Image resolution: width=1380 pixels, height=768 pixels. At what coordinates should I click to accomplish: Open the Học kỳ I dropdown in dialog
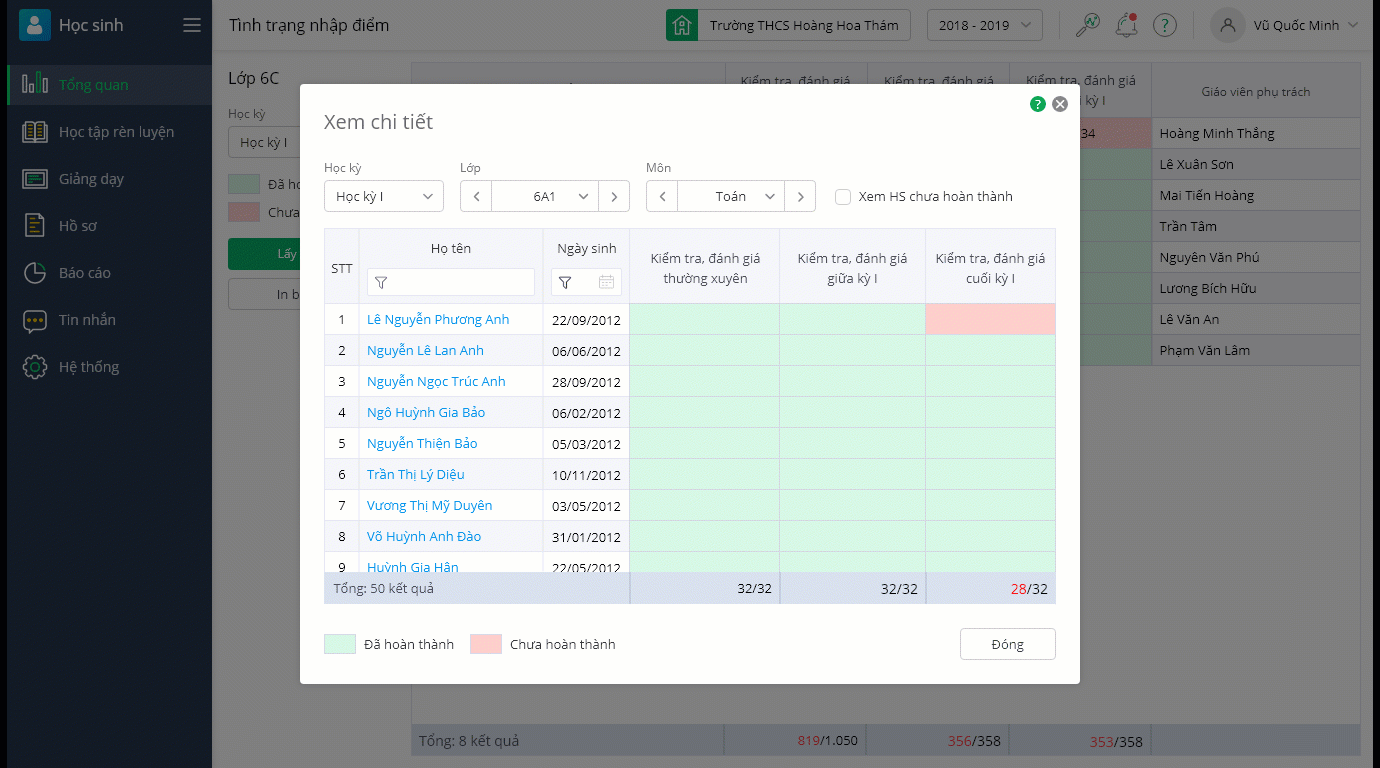pos(384,197)
